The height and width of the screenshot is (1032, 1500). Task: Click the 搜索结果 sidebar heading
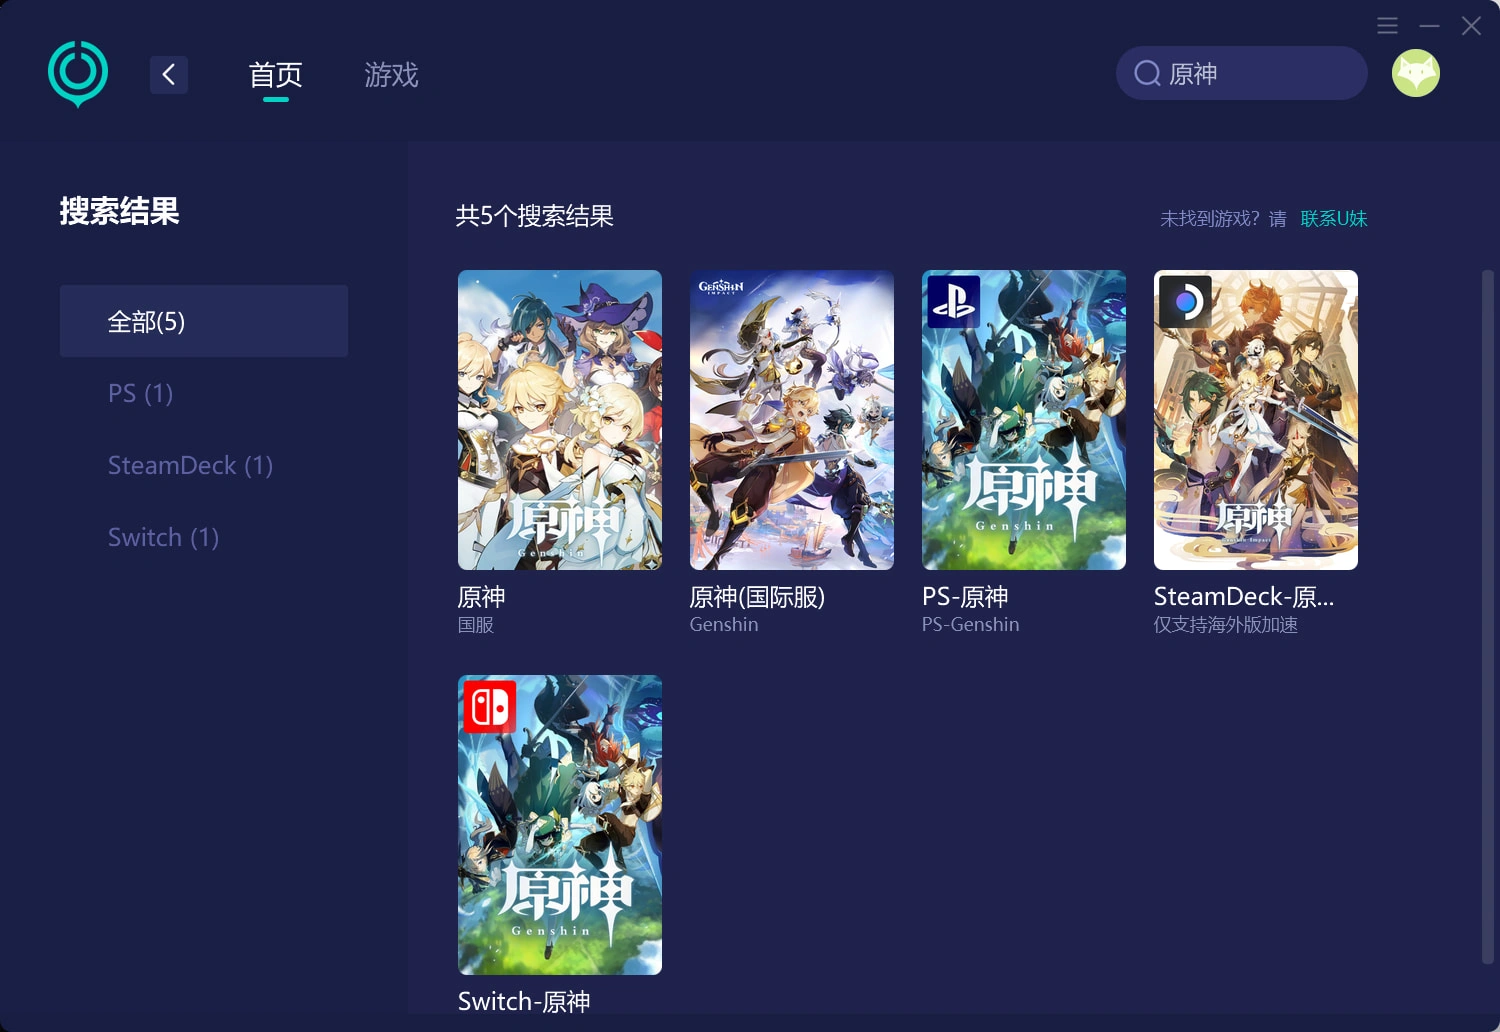coord(119,211)
